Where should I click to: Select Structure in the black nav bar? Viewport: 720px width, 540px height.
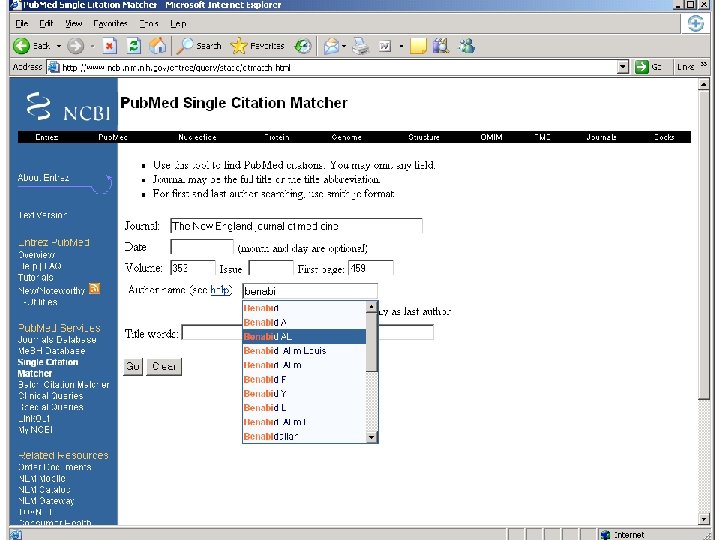424,137
